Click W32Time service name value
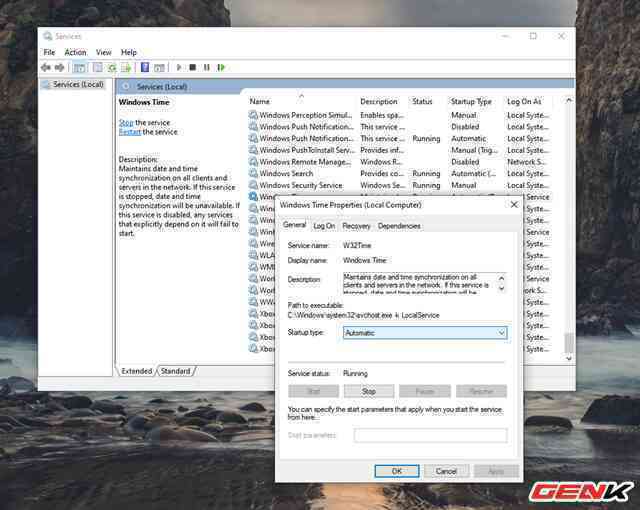This screenshot has width=640, height=510. point(357,245)
